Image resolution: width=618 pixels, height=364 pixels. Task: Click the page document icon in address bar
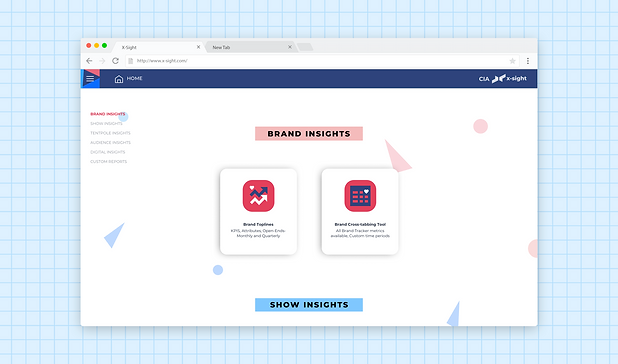pos(131,61)
